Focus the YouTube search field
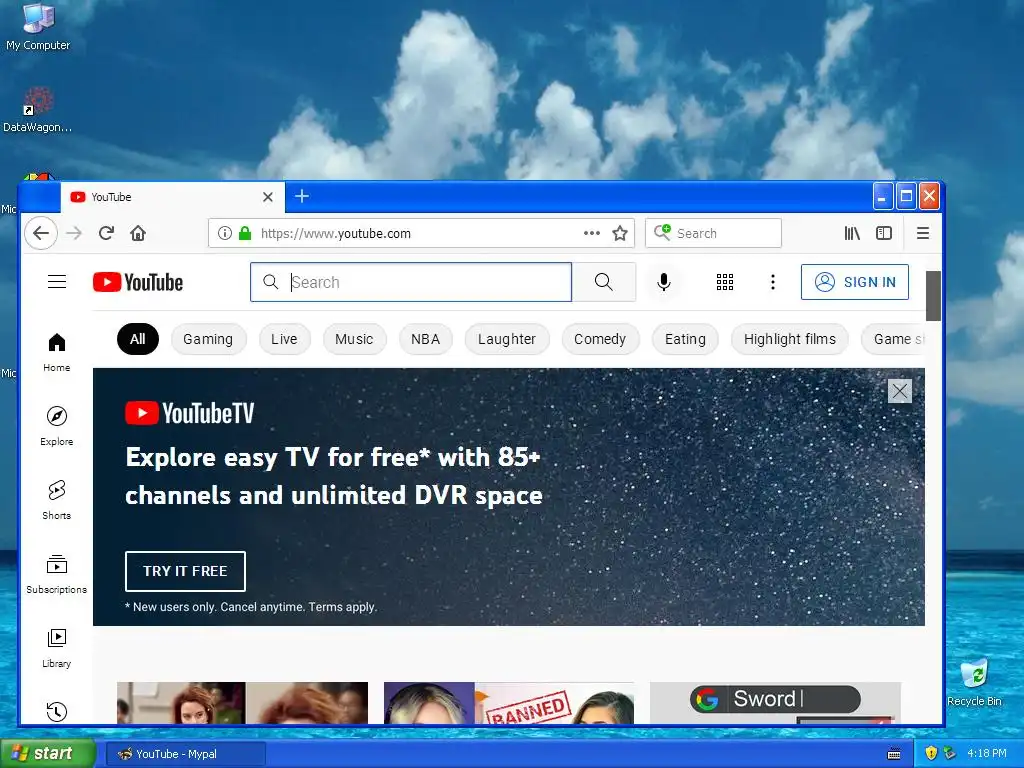This screenshot has height=768, width=1024. click(411, 282)
